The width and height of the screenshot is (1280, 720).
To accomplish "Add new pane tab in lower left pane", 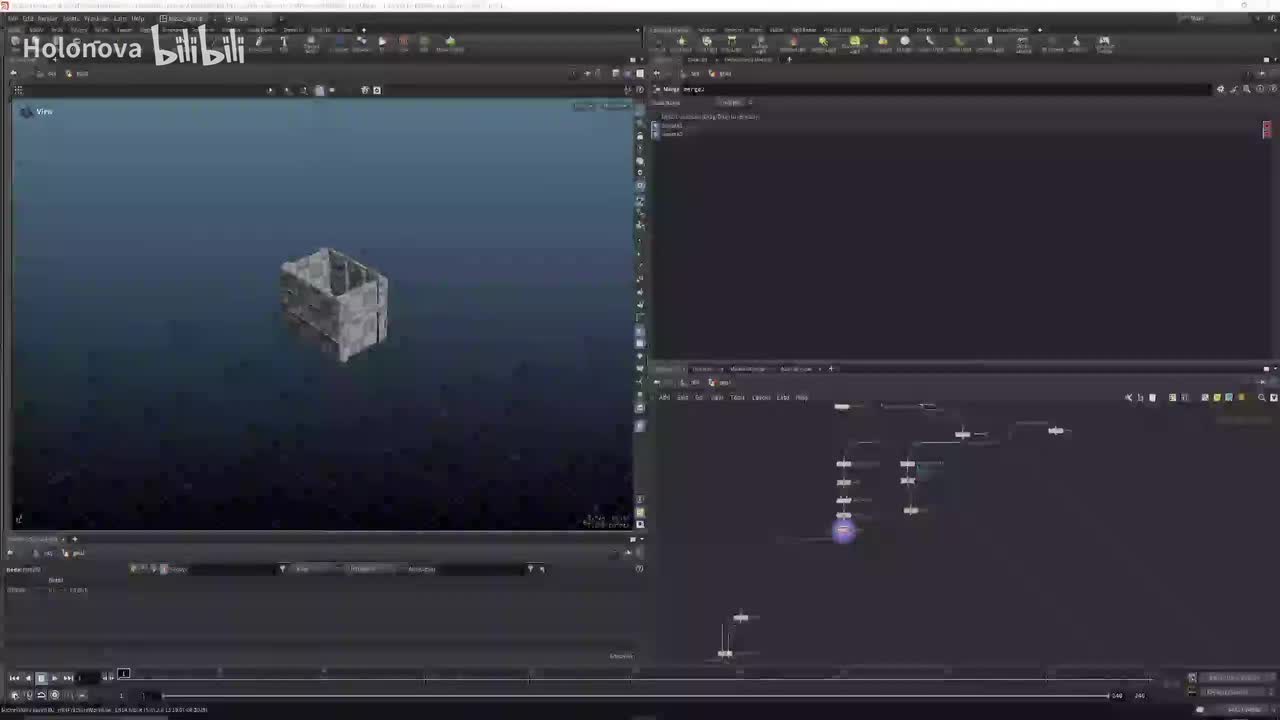I will pyautogui.click(x=74, y=539).
